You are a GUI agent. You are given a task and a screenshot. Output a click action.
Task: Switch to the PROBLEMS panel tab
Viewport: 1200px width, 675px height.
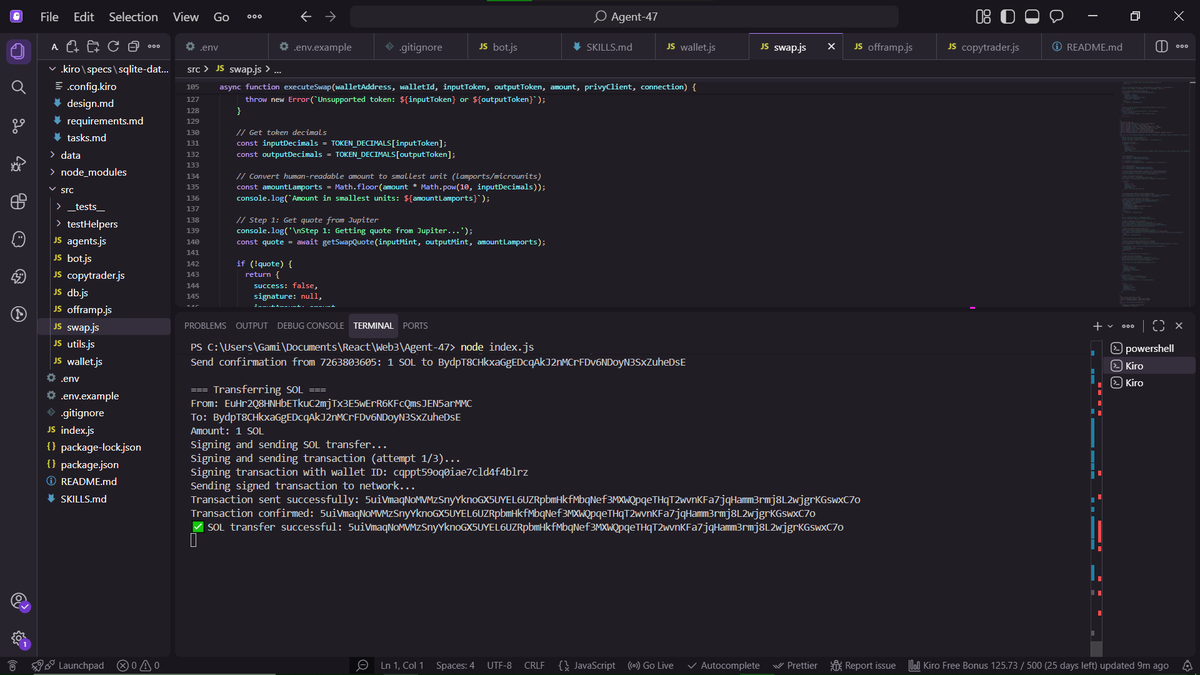click(x=205, y=326)
